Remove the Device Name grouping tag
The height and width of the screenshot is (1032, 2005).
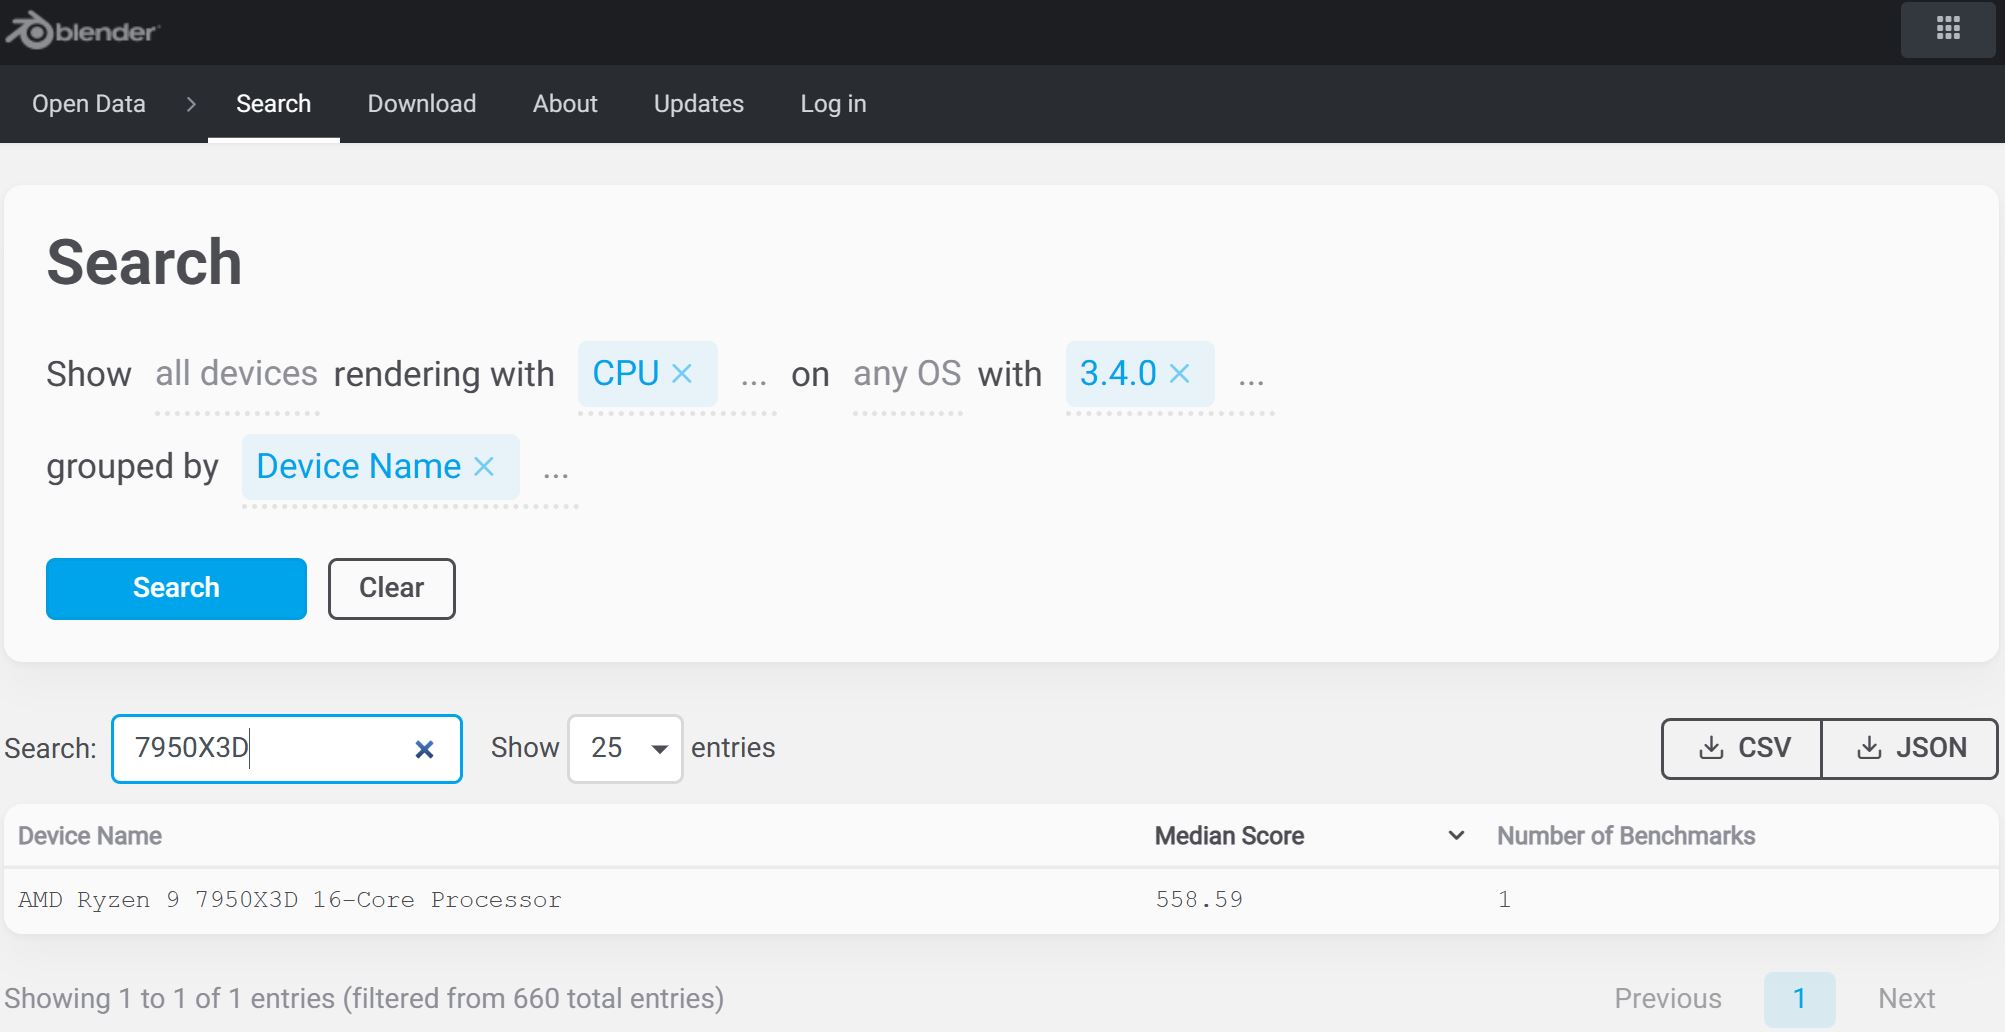pyautogui.click(x=484, y=466)
